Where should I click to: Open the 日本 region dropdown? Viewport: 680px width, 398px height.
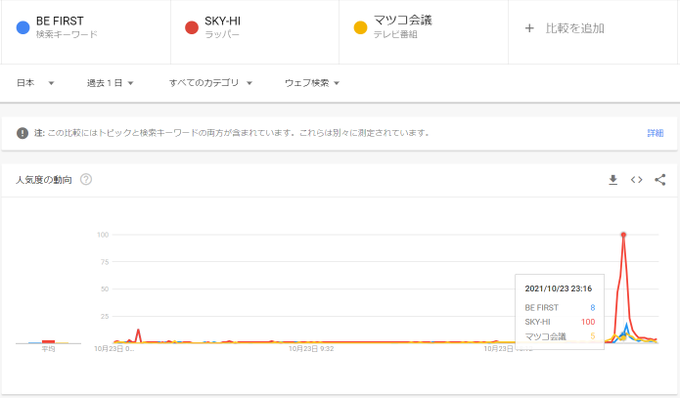[35, 83]
